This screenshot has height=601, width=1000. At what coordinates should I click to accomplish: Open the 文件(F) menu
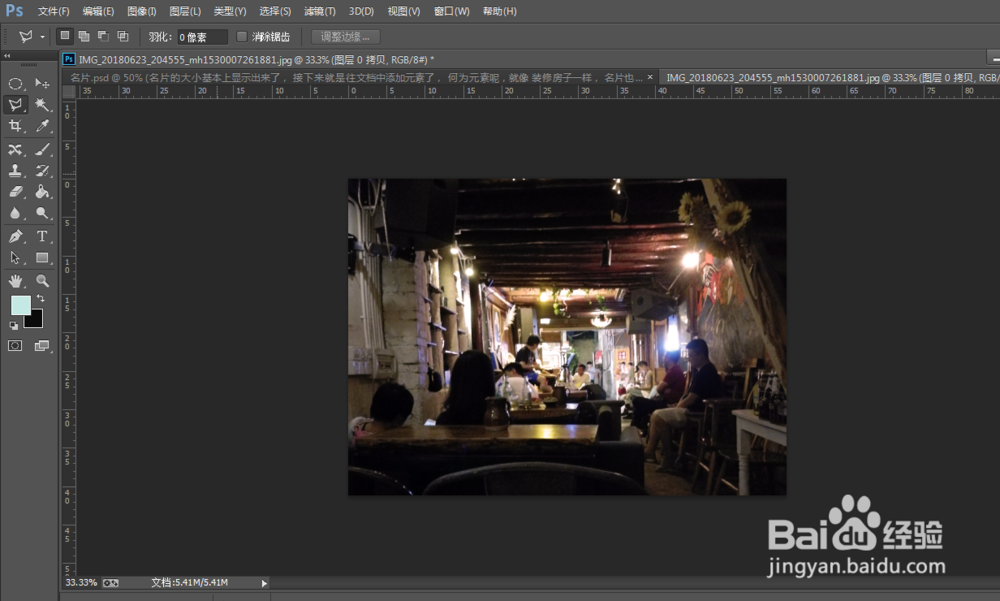pos(54,11)
